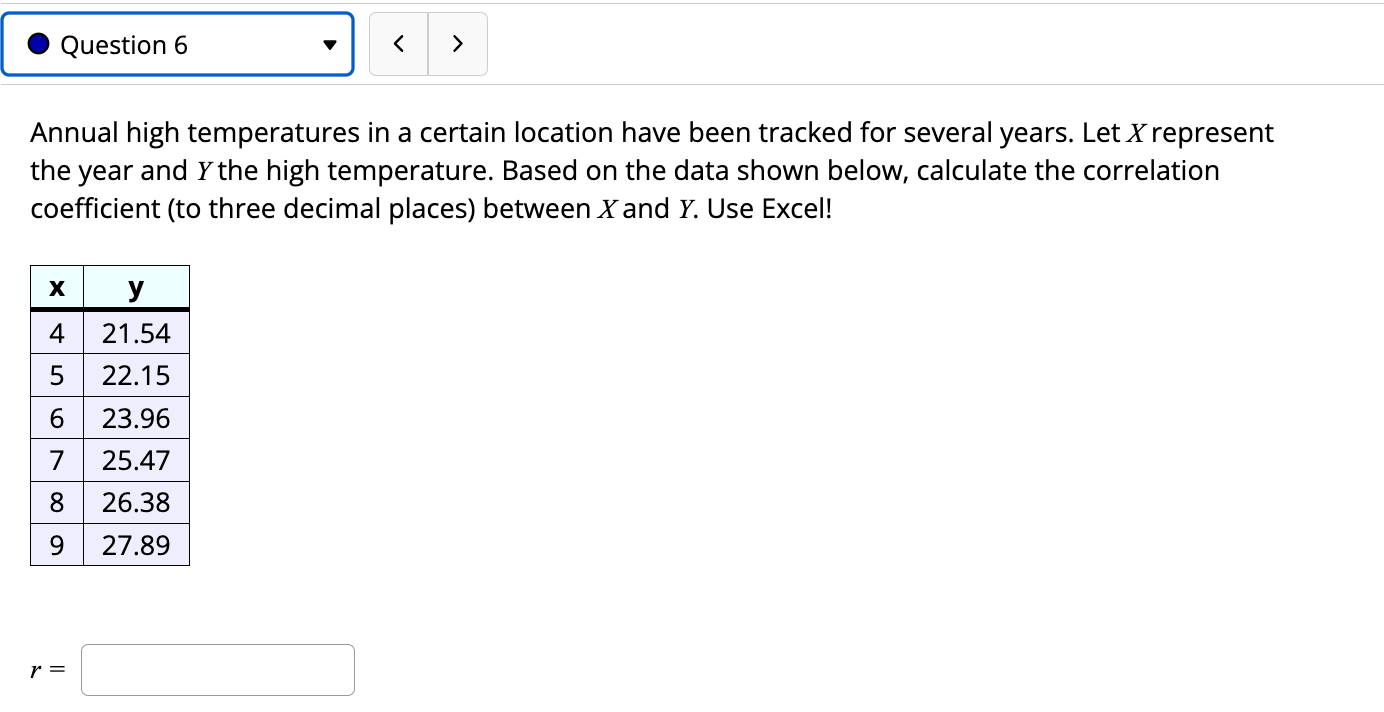
Task: Click the dropdown caret inside Question 6 box
Action: click(330, 44)
